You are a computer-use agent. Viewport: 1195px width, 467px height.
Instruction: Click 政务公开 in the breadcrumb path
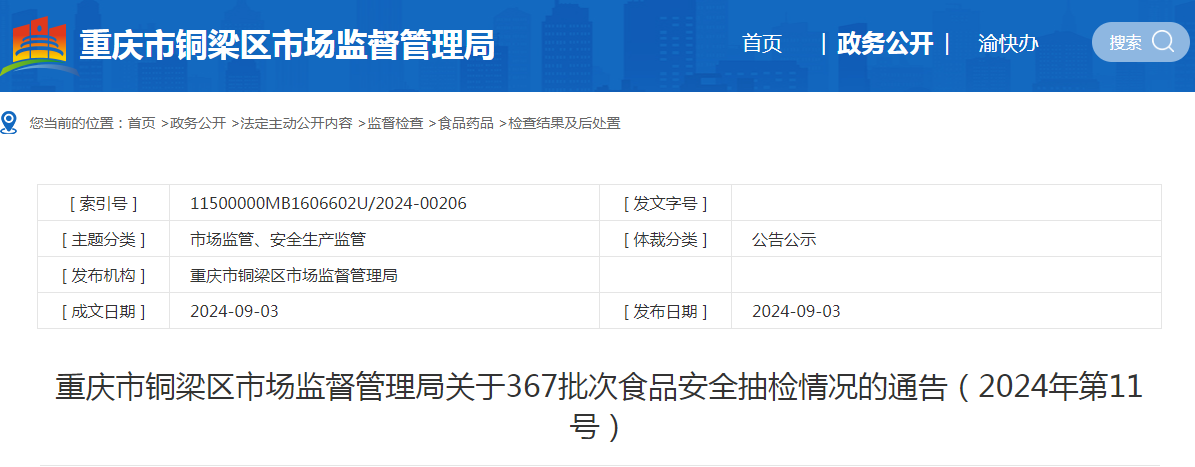[x=197, y=123]
